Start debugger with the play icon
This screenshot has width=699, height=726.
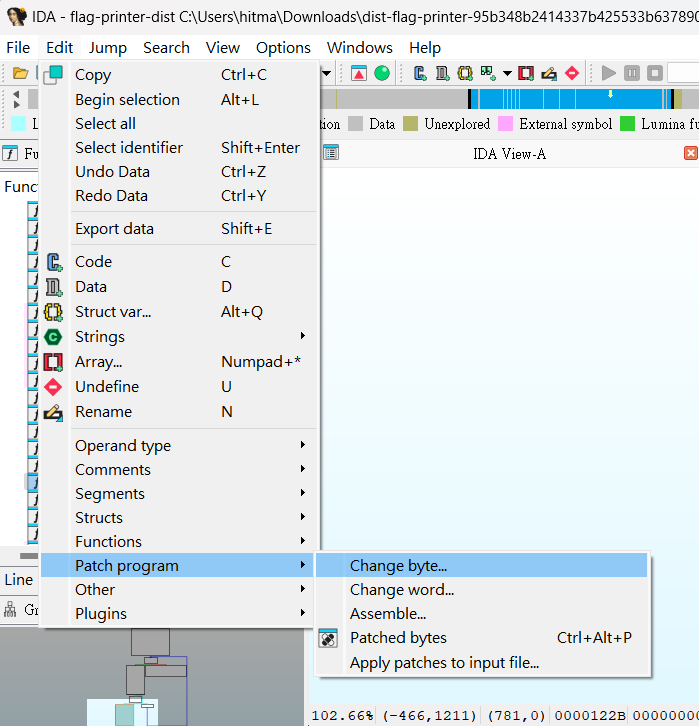tap(608, 73)
